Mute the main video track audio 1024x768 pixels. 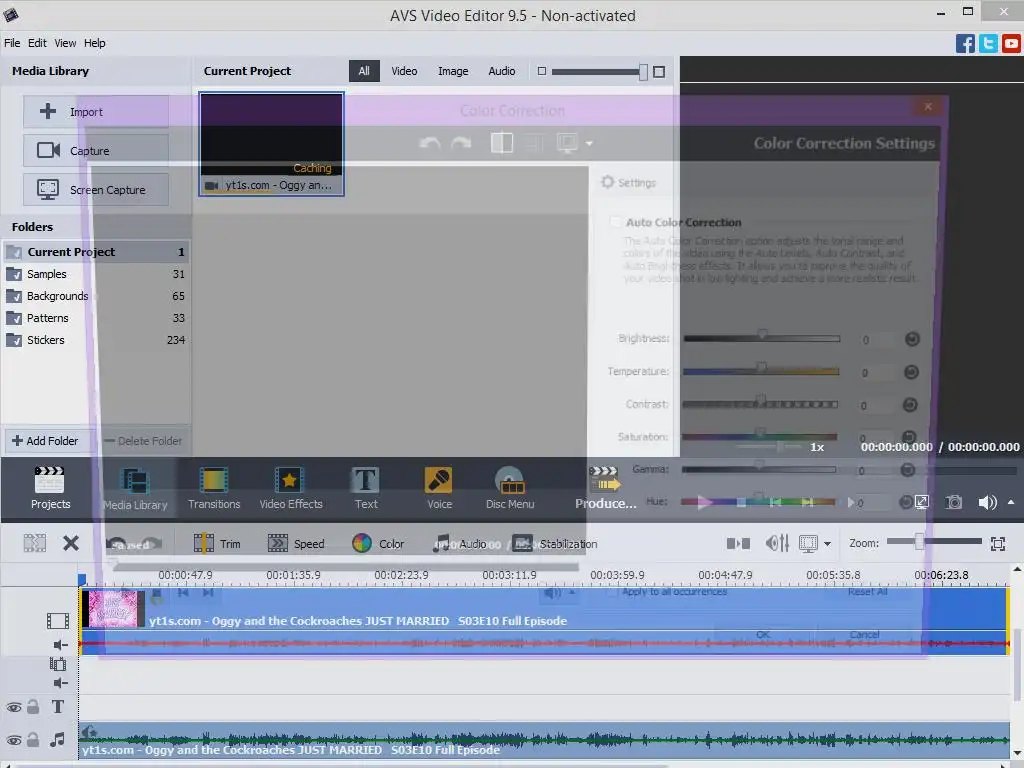click(60, 645)
